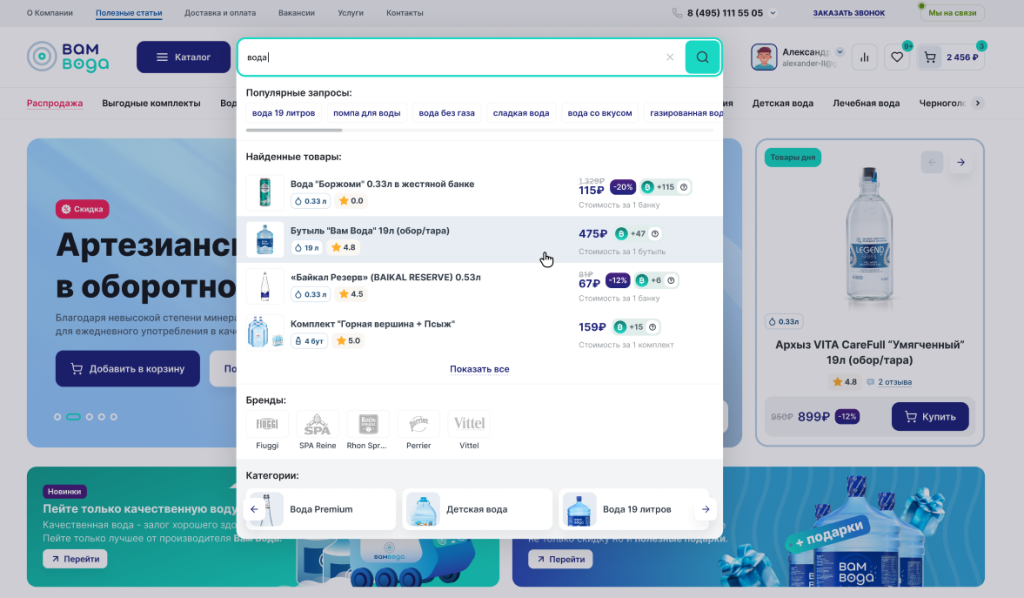Click Показать все link
Image resolution: width=1024 pixels, height=598 pixels.
point(479,369)
